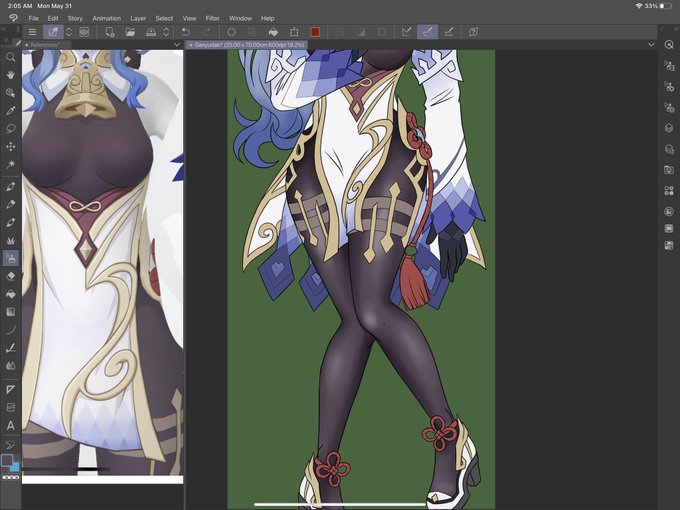Open a file with folder icon
The height and width of the screenshot is (510, 680).
pyautogui.click(x=130, y=32)
